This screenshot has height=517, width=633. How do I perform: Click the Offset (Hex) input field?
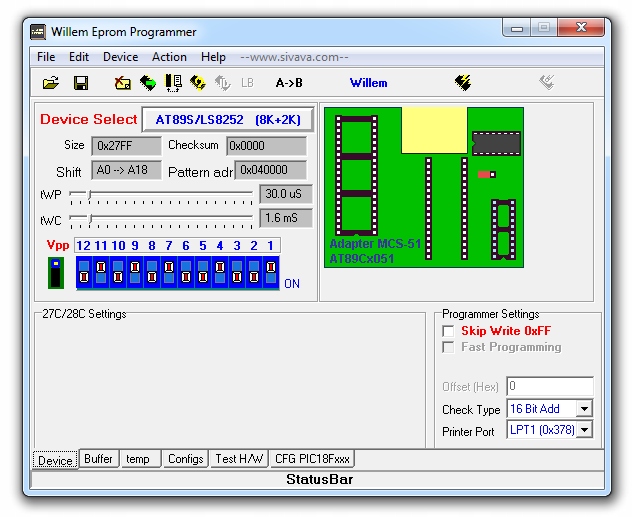point(550,386)
